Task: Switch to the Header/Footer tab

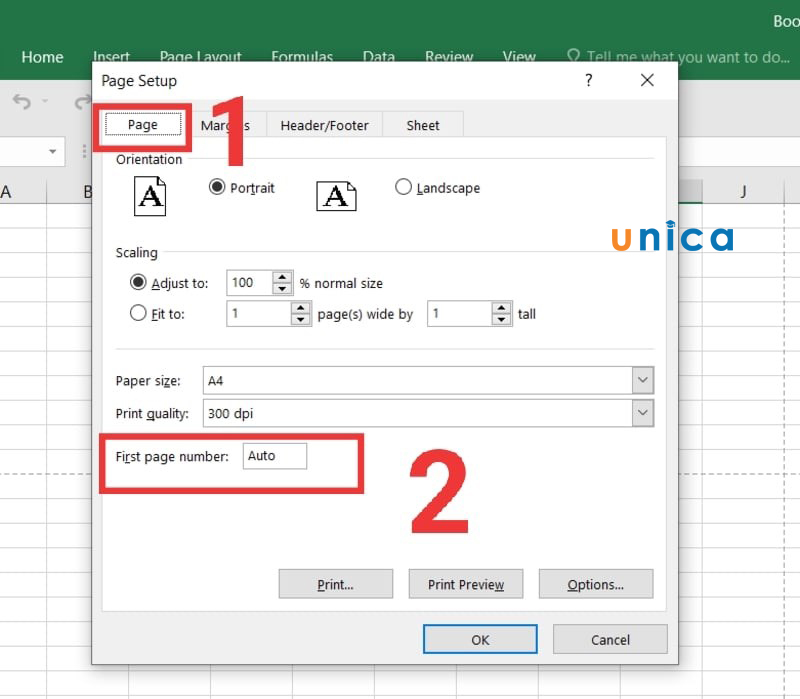Action: point(324,125)
